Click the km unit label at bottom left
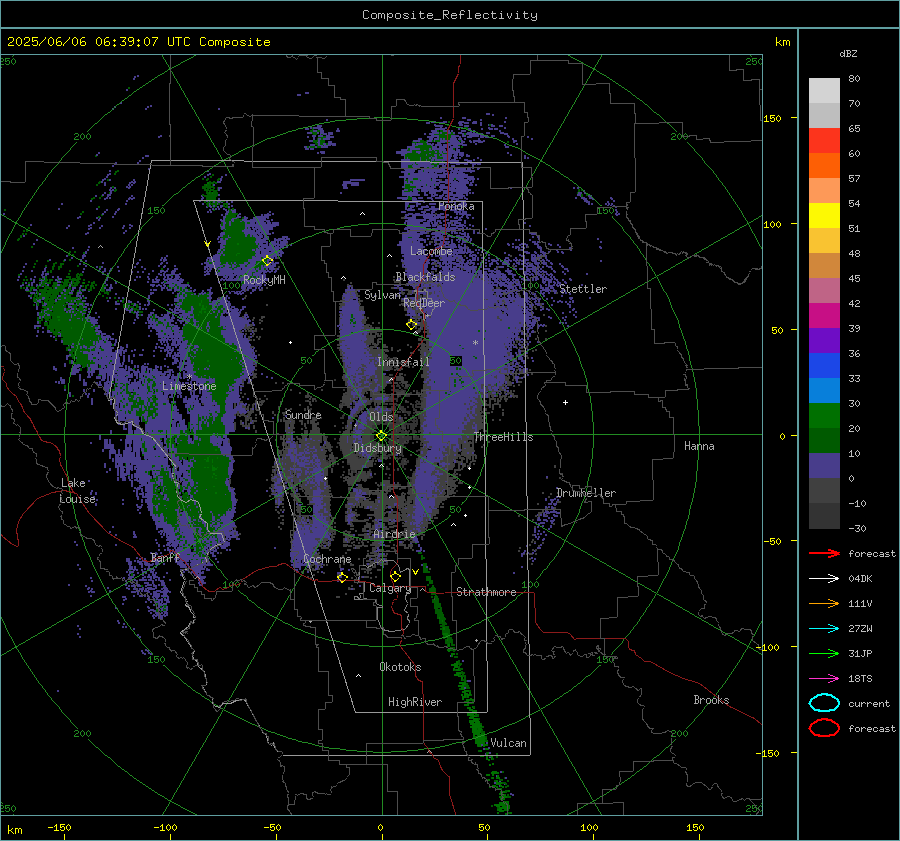Screen dimensions: 900x841 (x=14, y=830)
